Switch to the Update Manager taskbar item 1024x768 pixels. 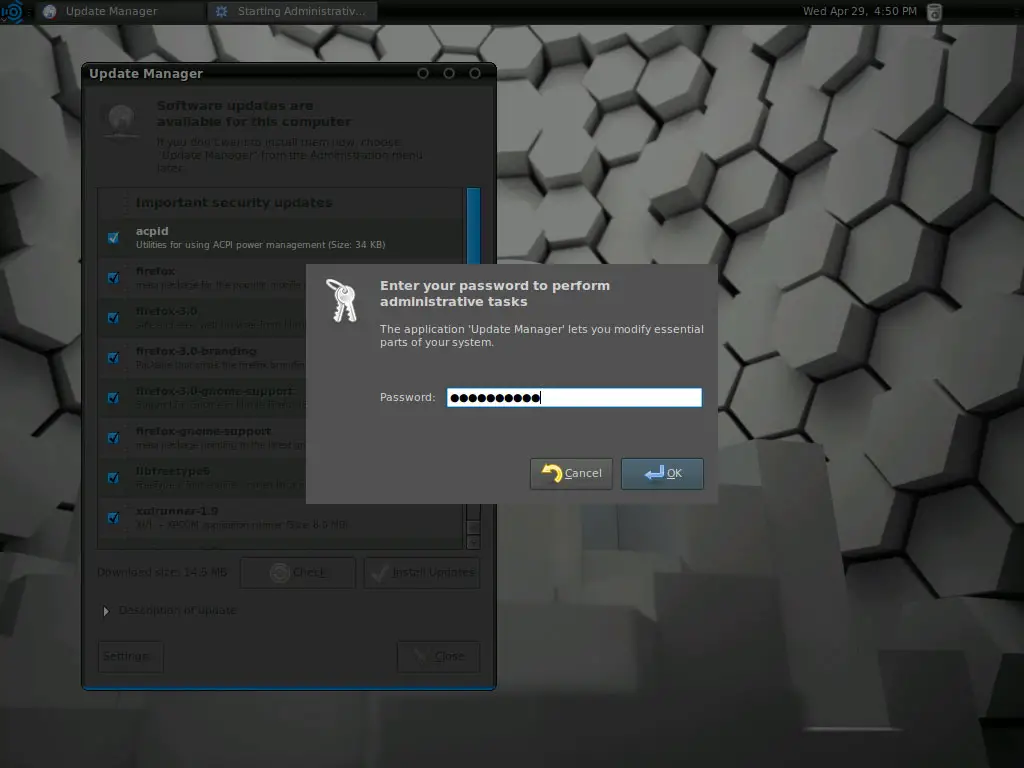[120, 11]
